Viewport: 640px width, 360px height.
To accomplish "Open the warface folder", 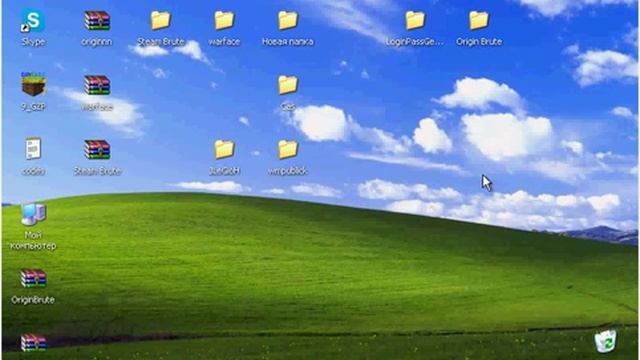I will point(224,20).
